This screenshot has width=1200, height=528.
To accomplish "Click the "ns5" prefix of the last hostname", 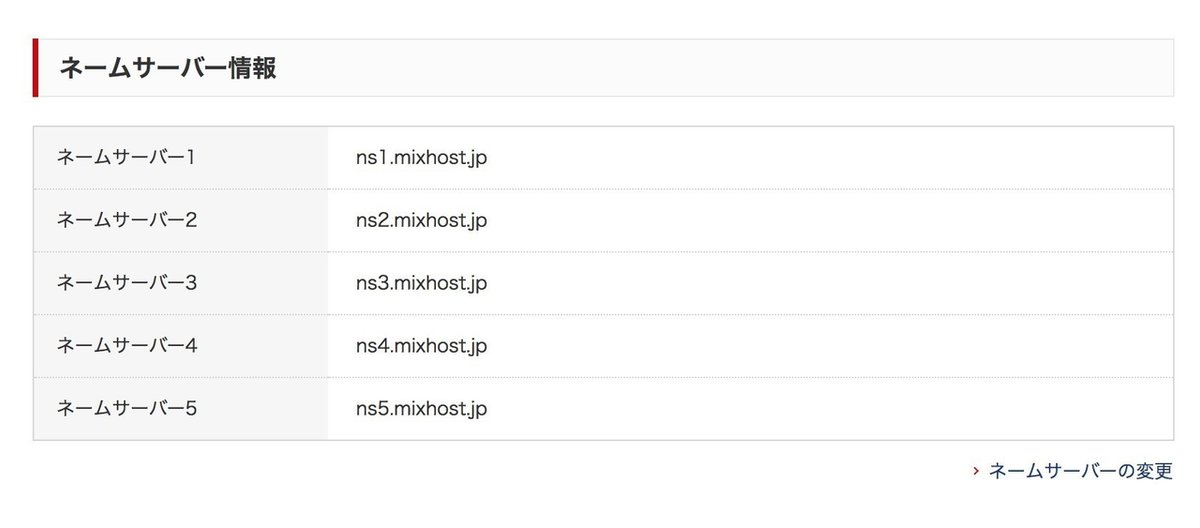I will 371,409.
